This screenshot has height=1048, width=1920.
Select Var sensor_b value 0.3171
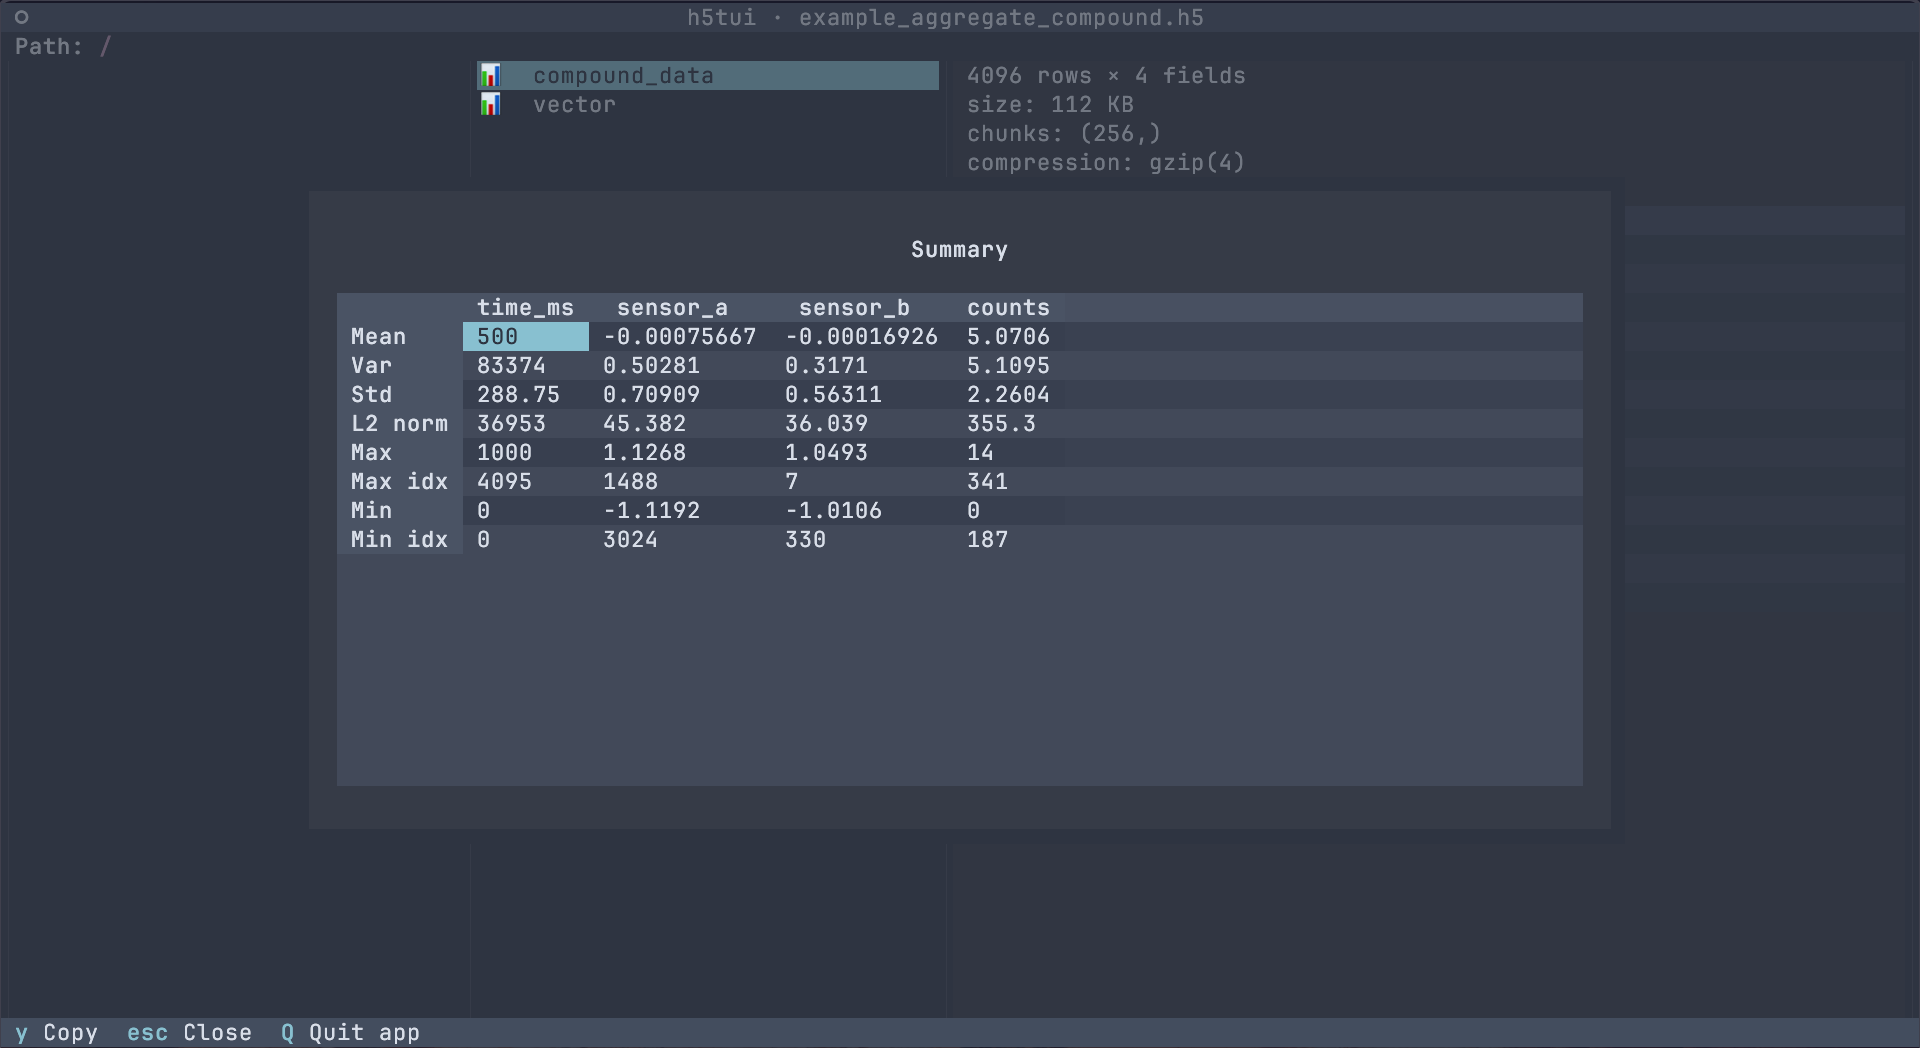pyautogui.click(x=826, y=366)
